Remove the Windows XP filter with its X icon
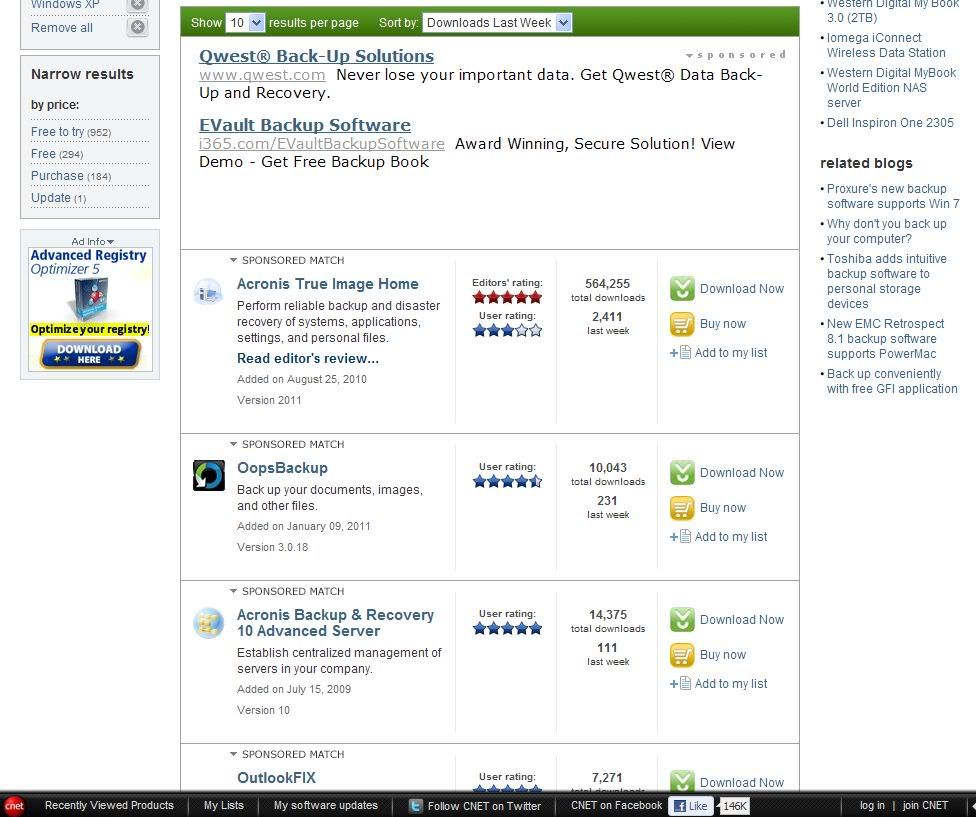Viewport: 976px width, 817px height. [x=138, y=5]
